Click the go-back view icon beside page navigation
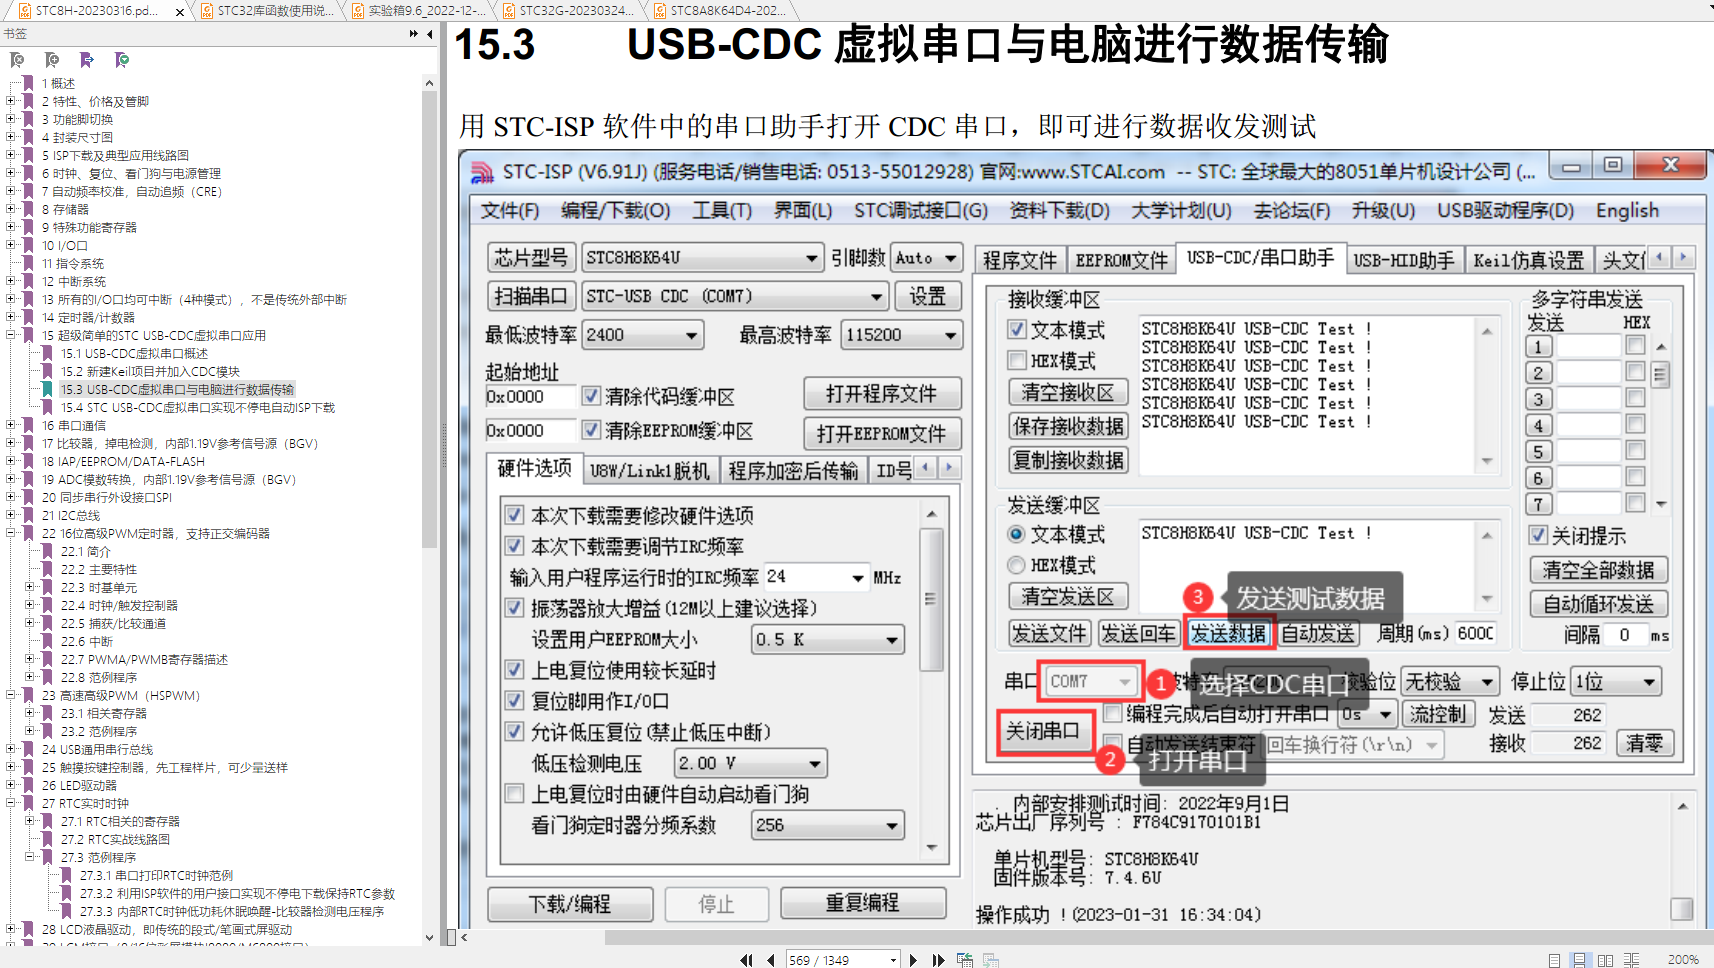 click(x=965, y=960)
